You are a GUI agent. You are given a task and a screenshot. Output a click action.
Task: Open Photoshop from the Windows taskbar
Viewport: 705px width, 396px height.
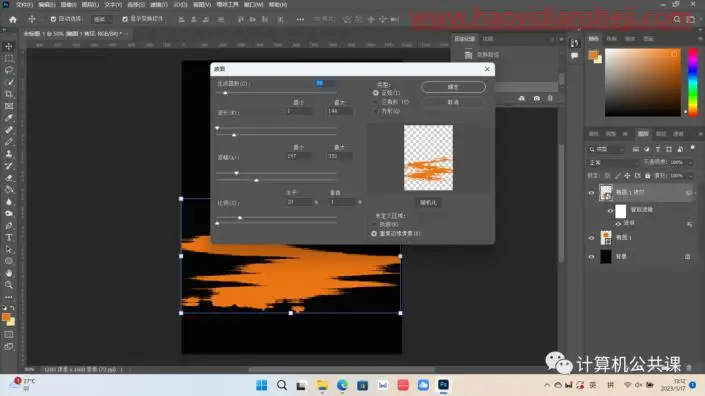pyautogui.click(x=443, y=385)
